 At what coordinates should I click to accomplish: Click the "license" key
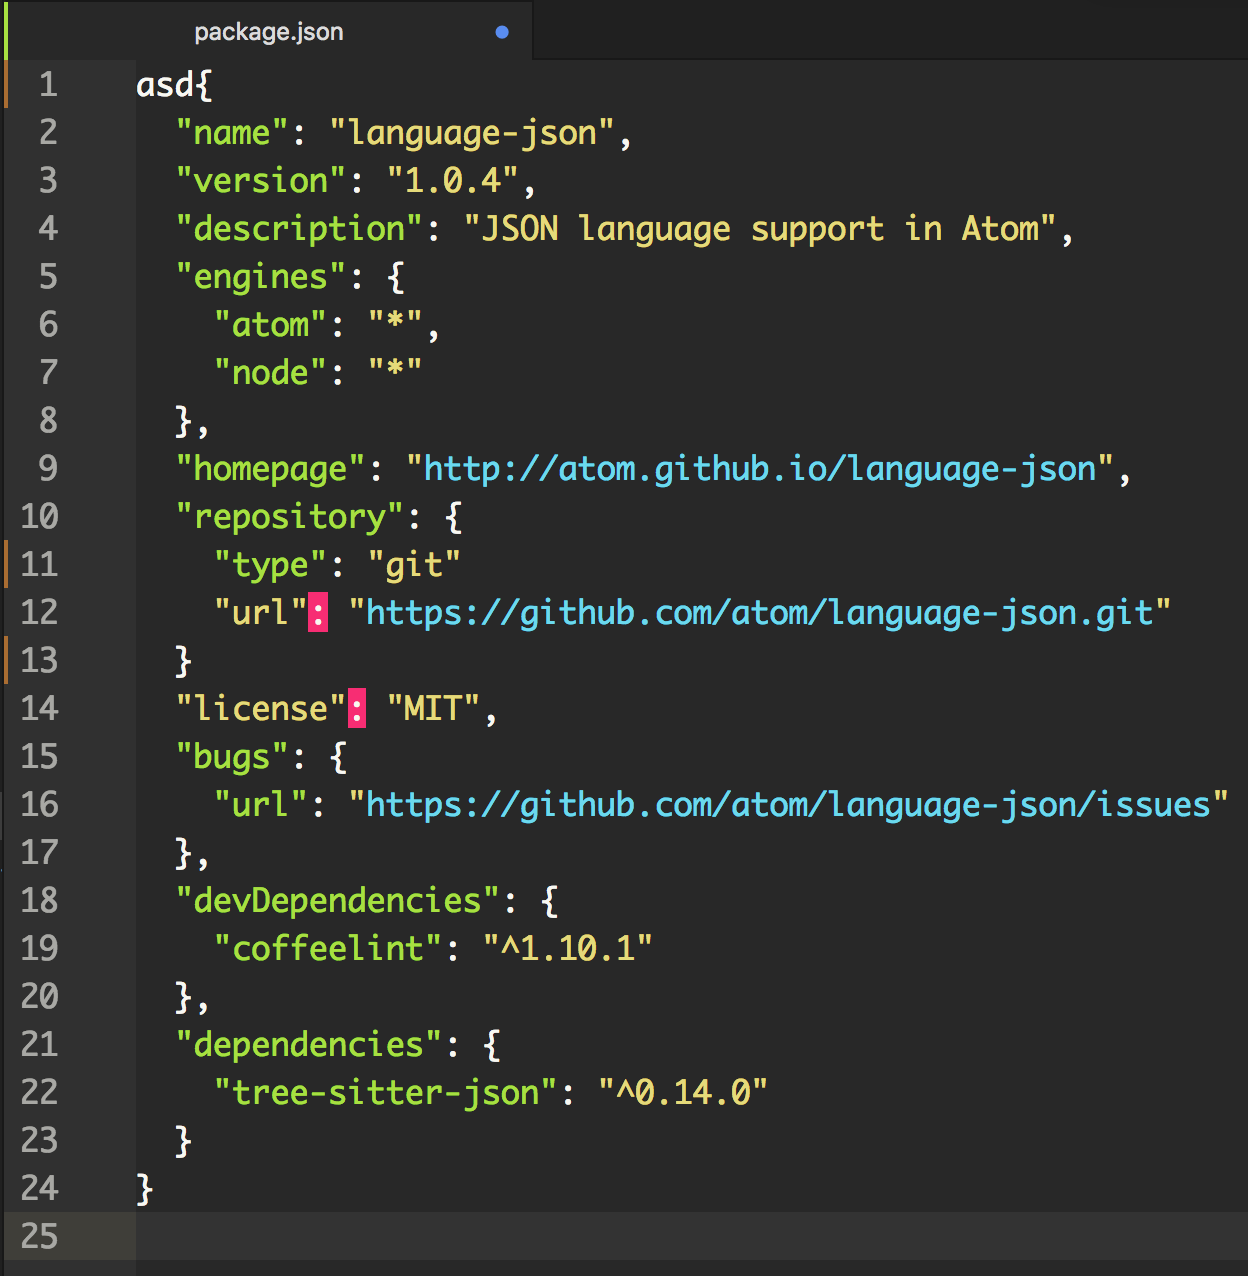click(x=261, y=709)
